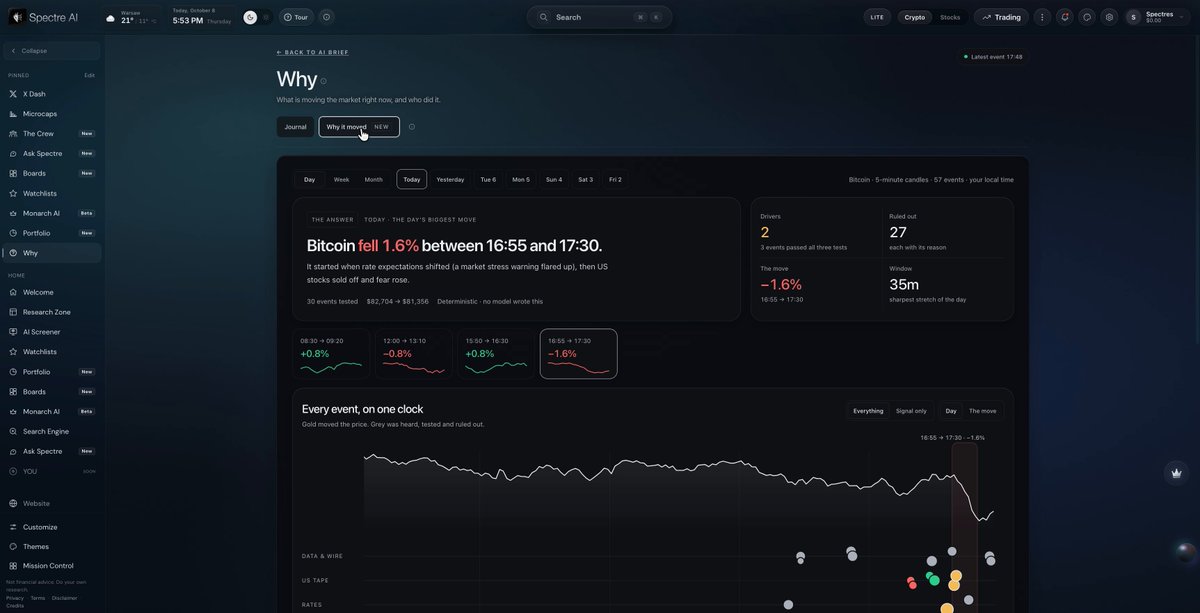This screenshot has width=1200, height=613.
Task: Open pinned Monarch AI item
Action: click(52, 213)
